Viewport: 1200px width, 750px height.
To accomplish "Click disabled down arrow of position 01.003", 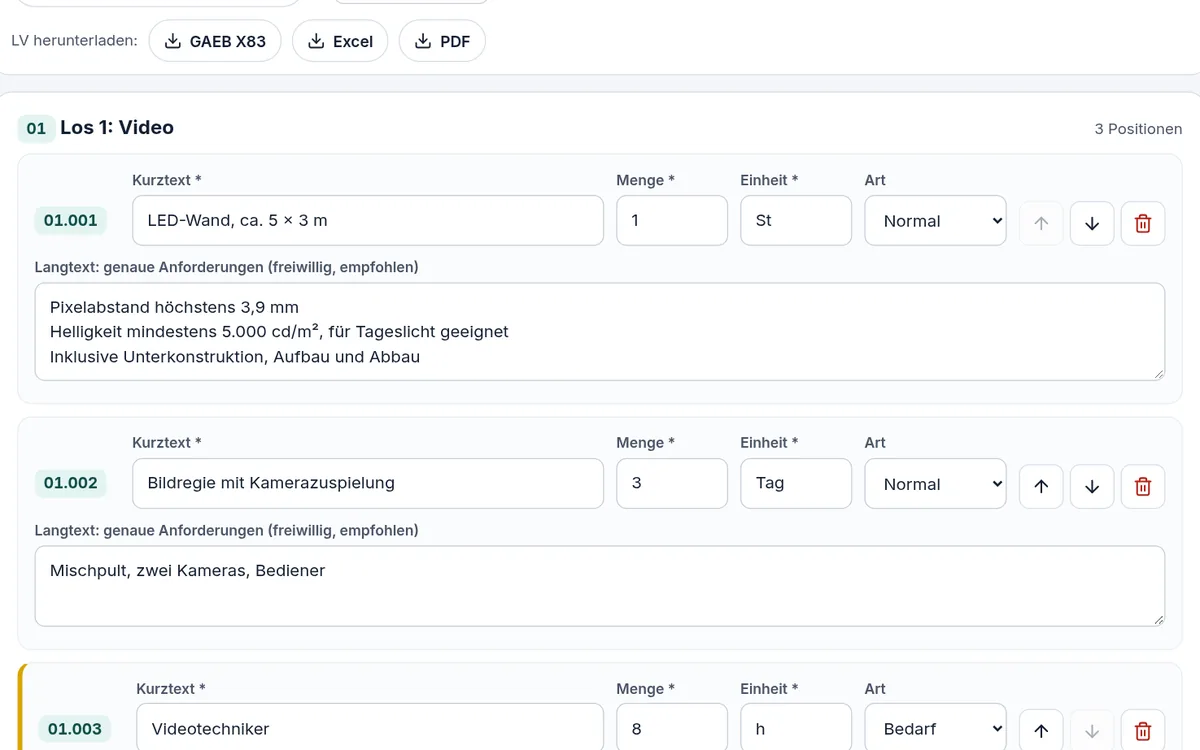I will point(1092,731).
